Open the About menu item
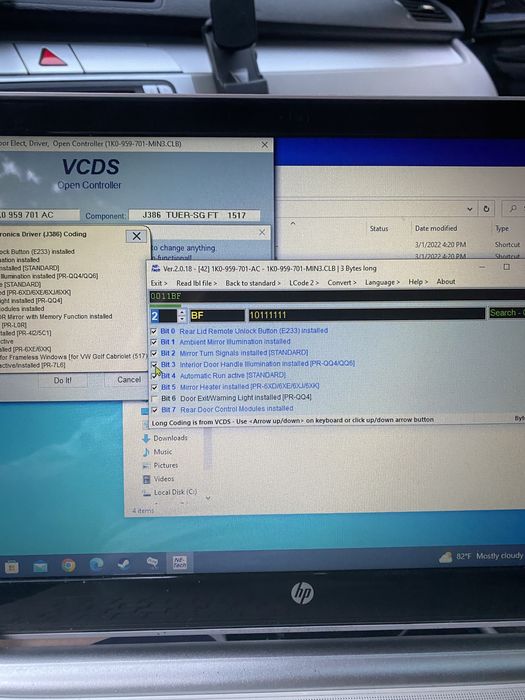 pyautogui.click(x=446, y=281)
